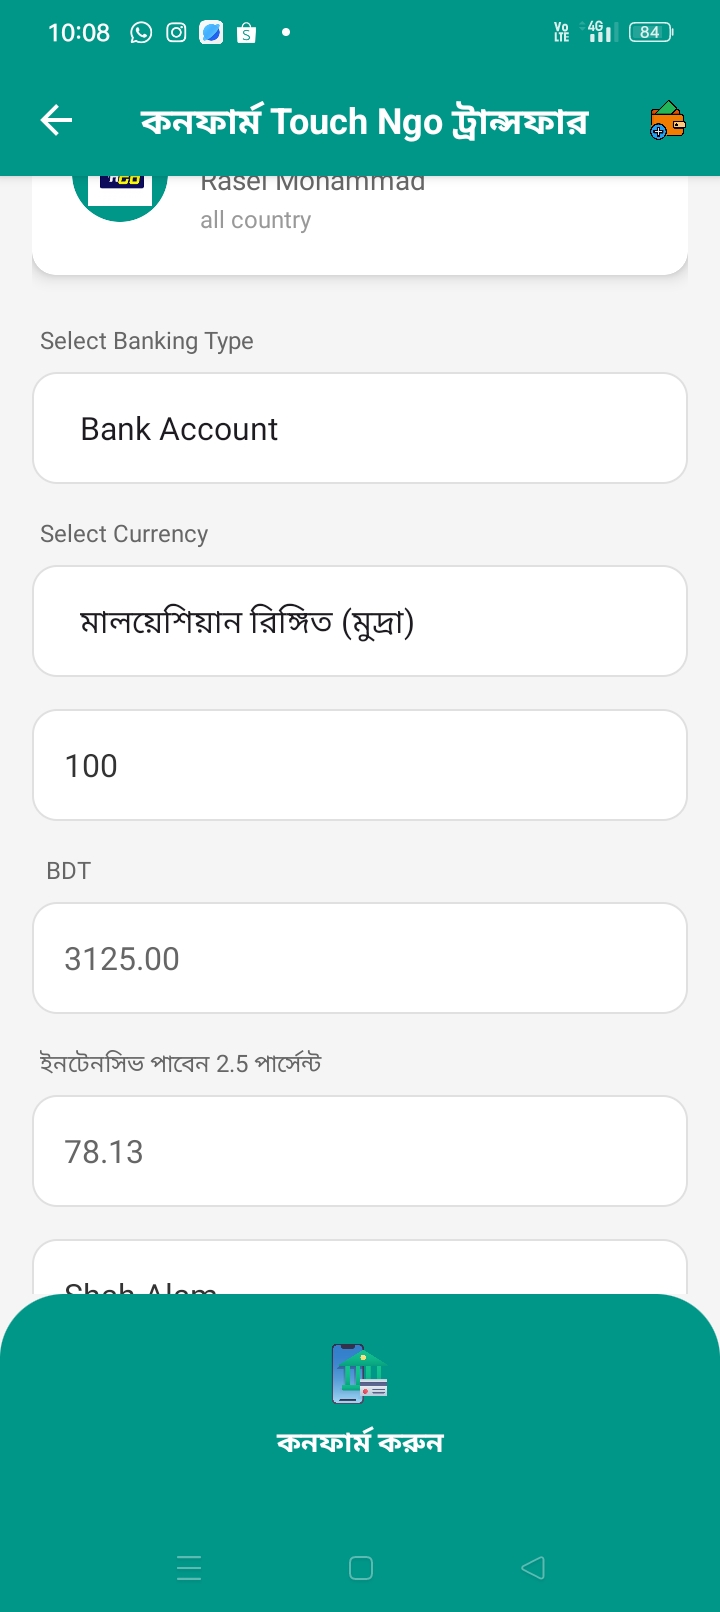Click the shopping bag notification icon

click(246, 33)
